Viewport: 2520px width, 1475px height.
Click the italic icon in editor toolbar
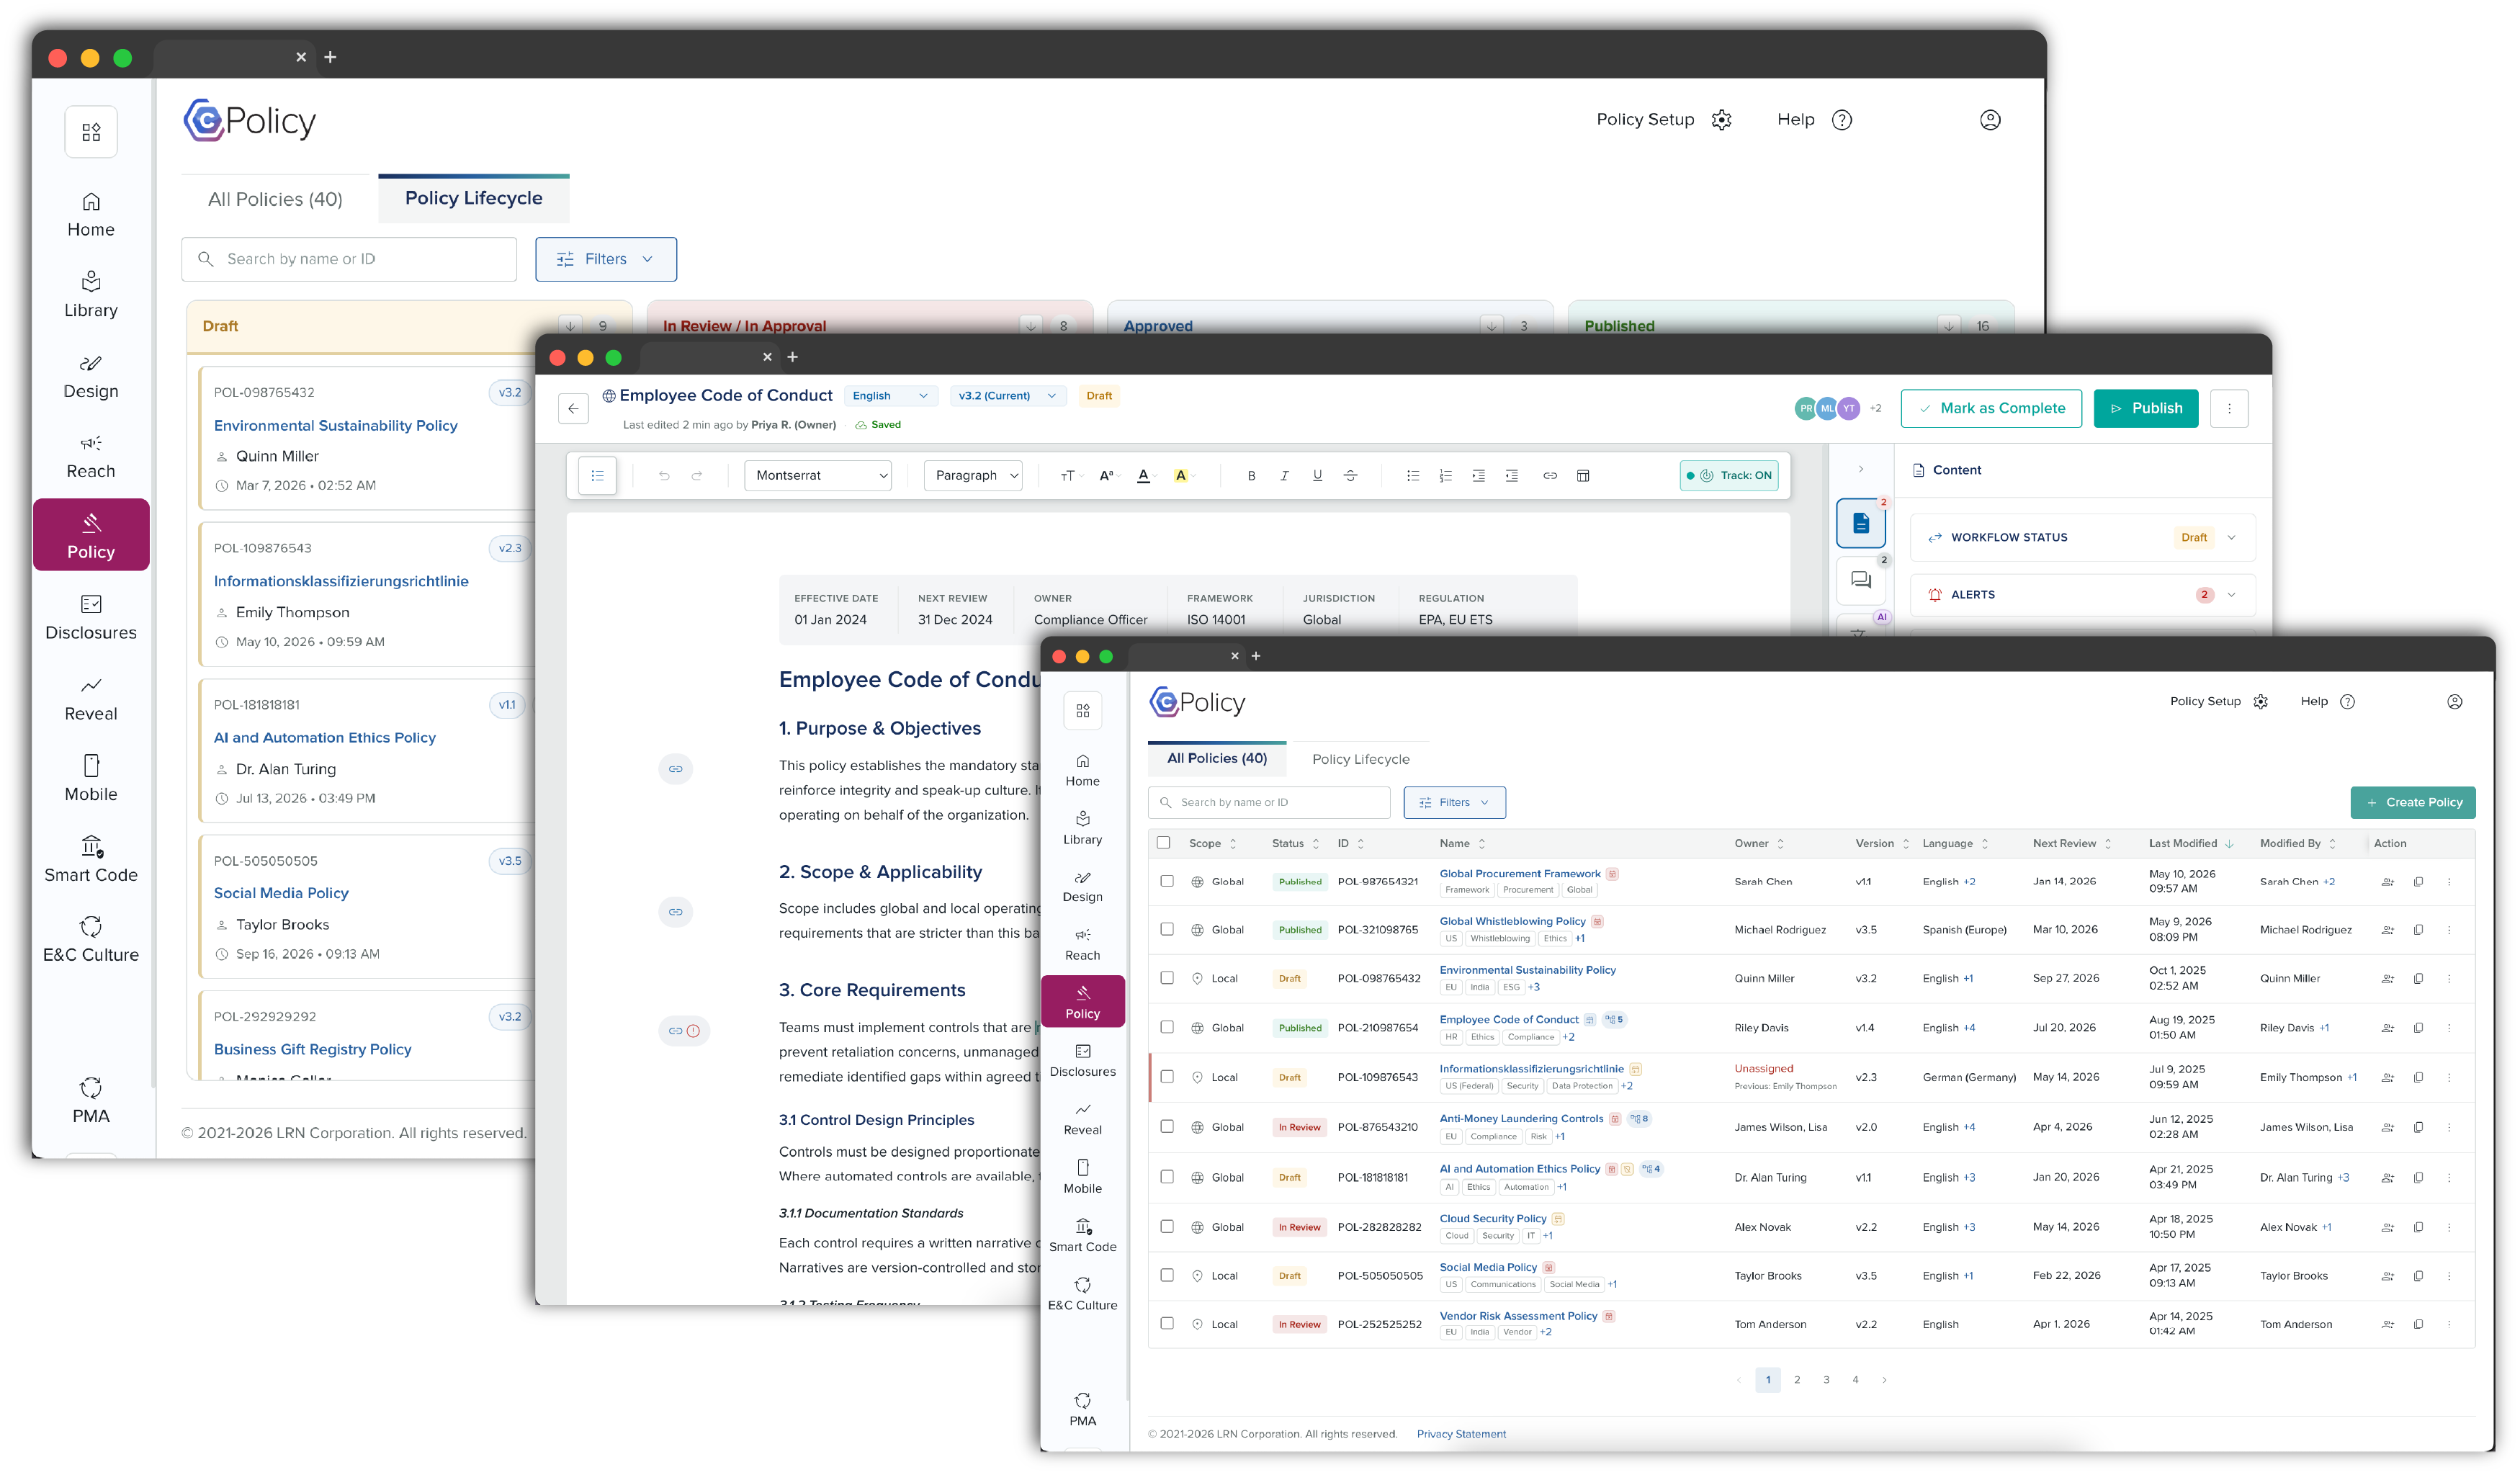(1284, 476)
